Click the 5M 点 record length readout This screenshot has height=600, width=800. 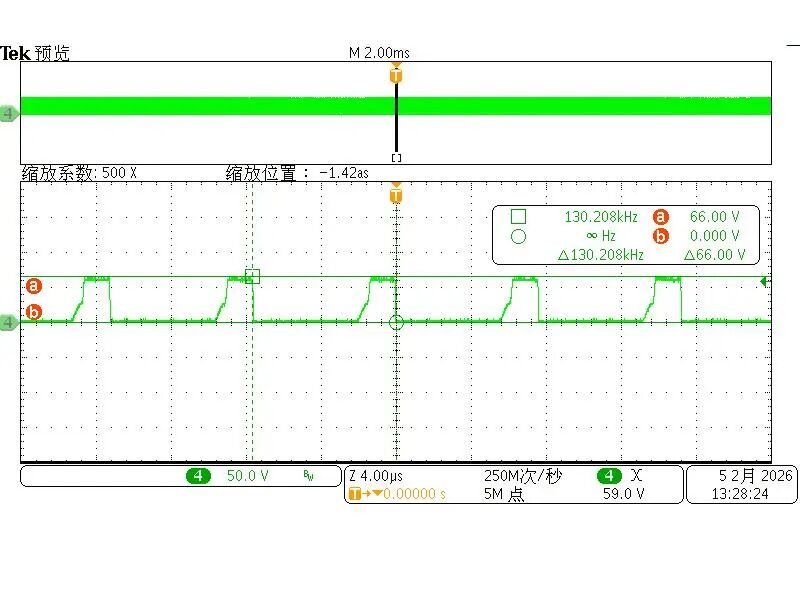pos(504,494)
